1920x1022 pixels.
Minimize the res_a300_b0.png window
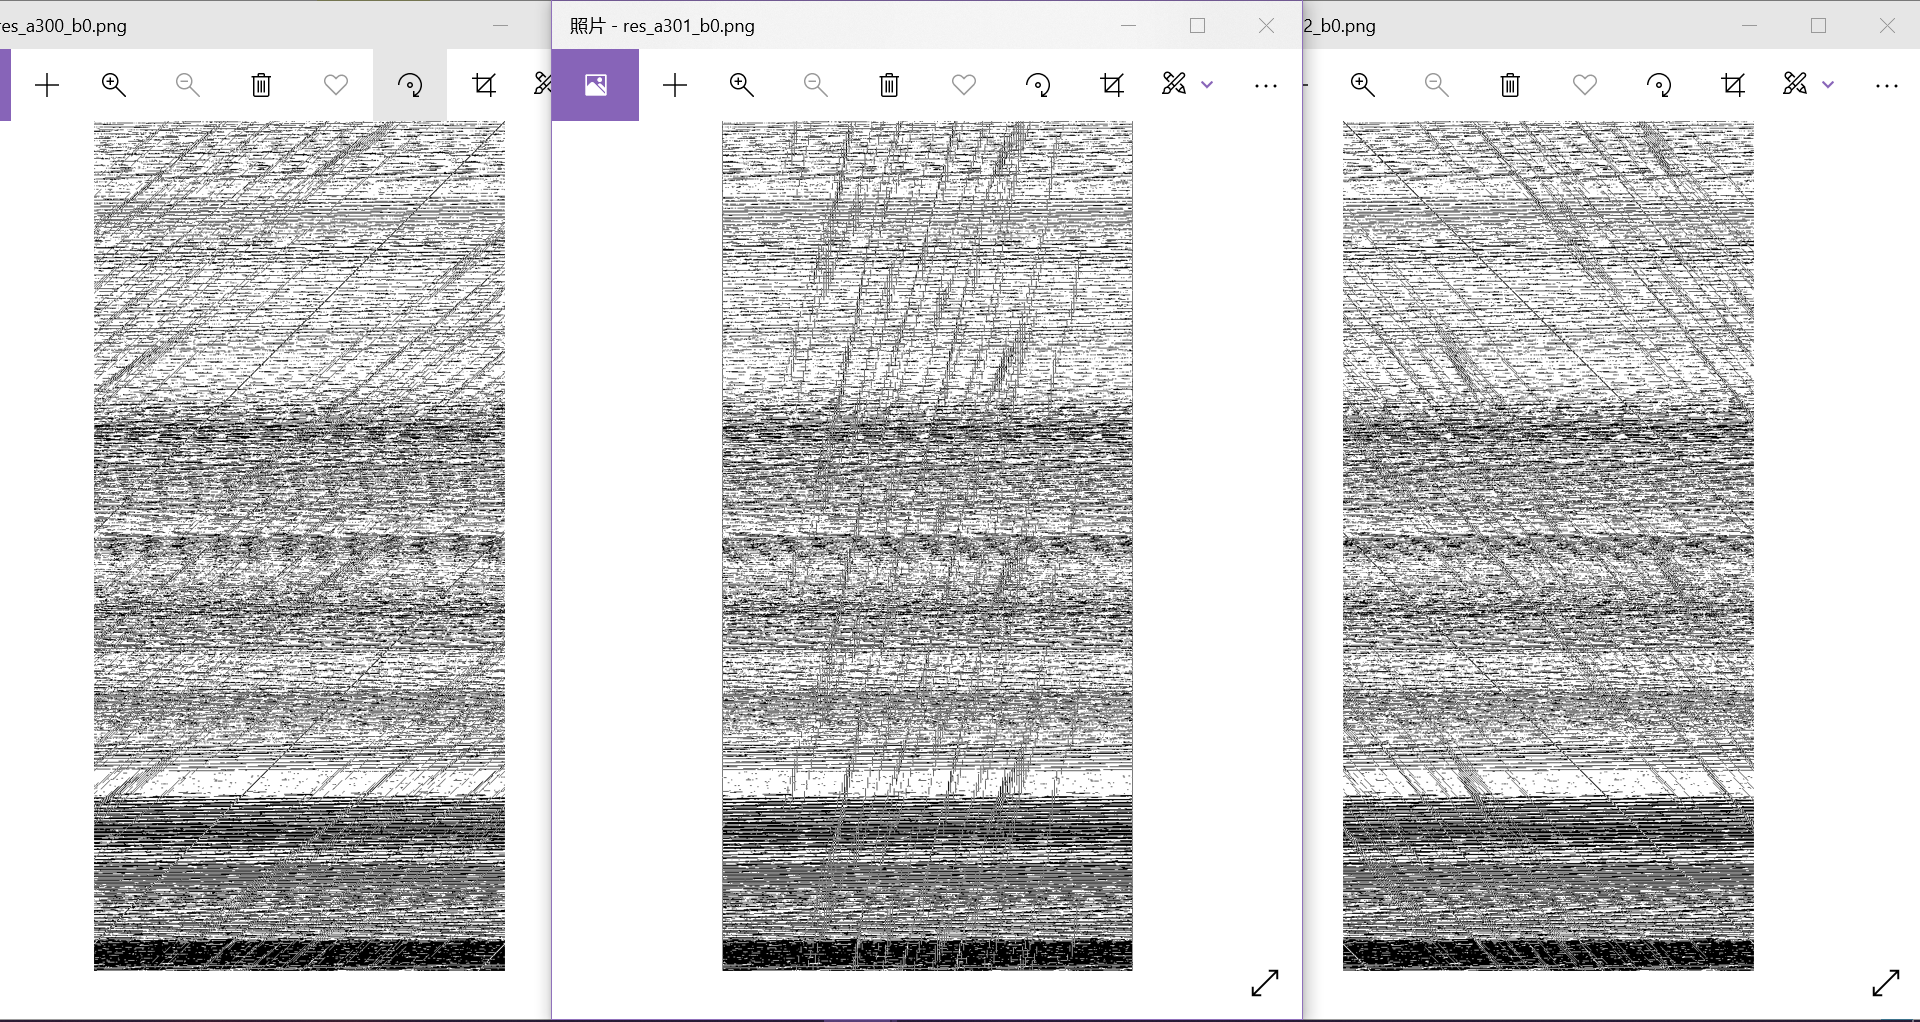(x=501, y=26)
